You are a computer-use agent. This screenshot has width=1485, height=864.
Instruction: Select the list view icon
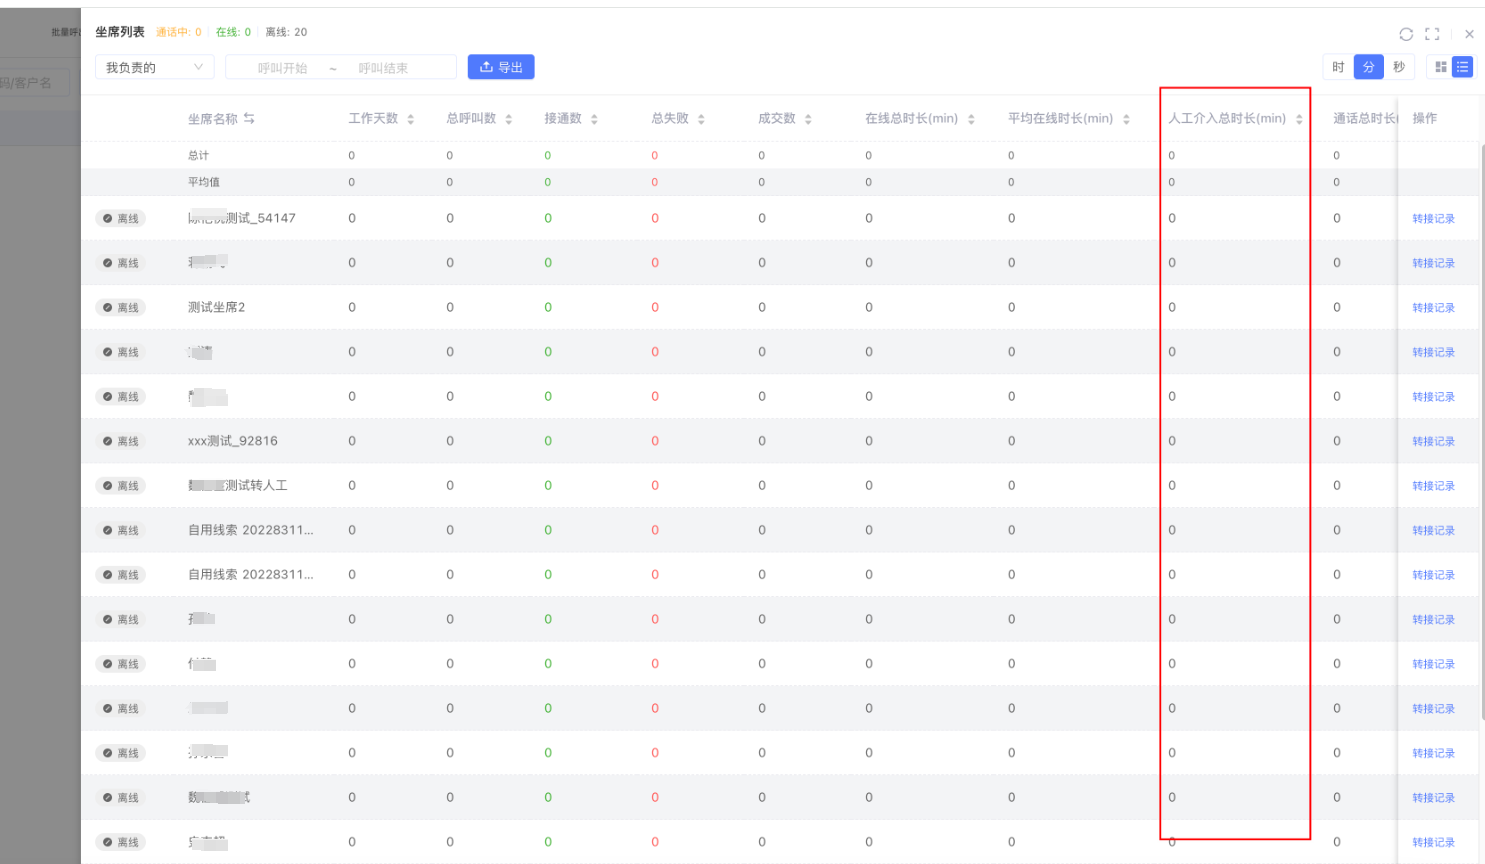point(1463,67)
